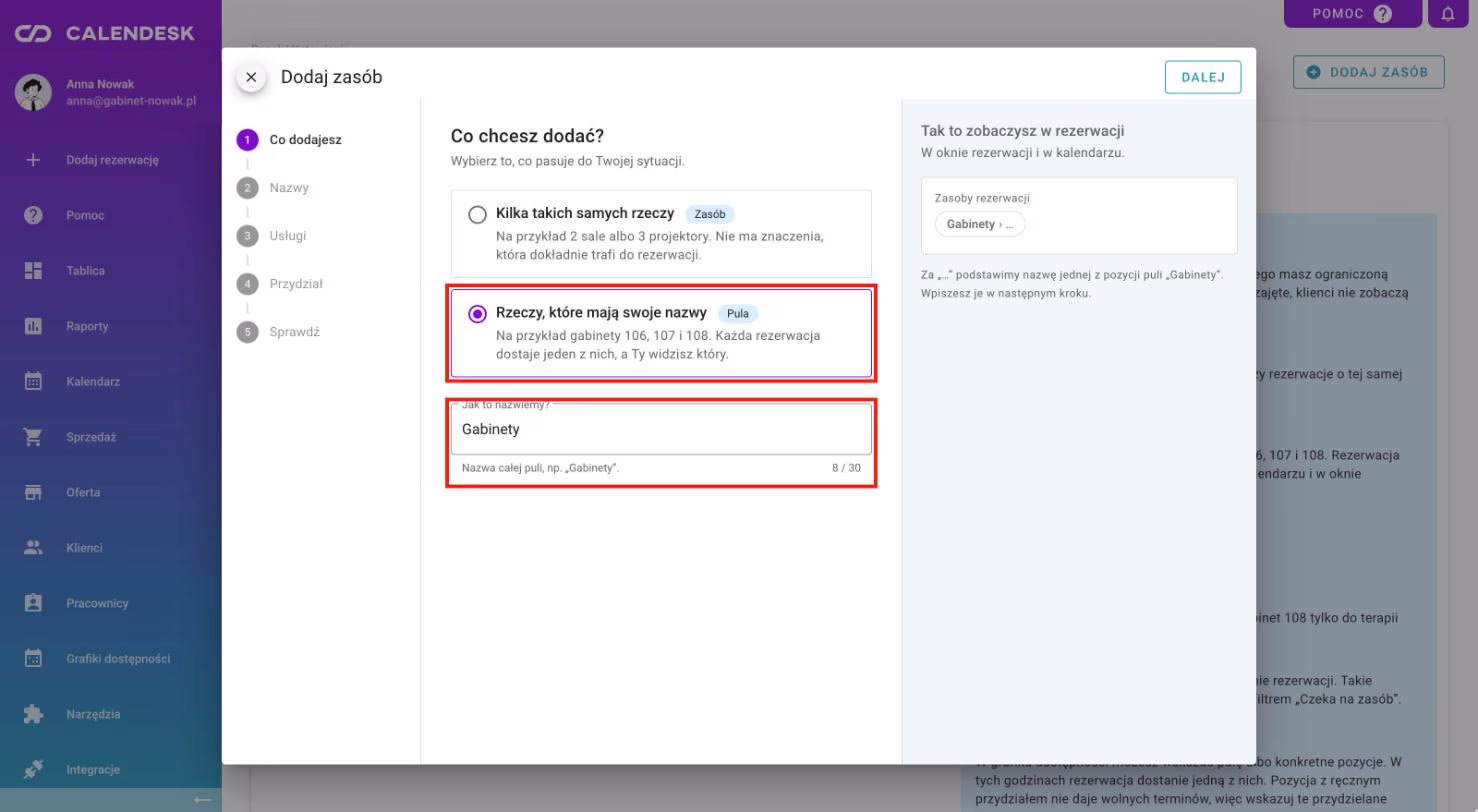Image resolution: width=1478 pixels, height=812 pixels.
Task: Collapse the sidebar with the arrow at the bottom
Action: pyautogui.click(x=203, y=800)
